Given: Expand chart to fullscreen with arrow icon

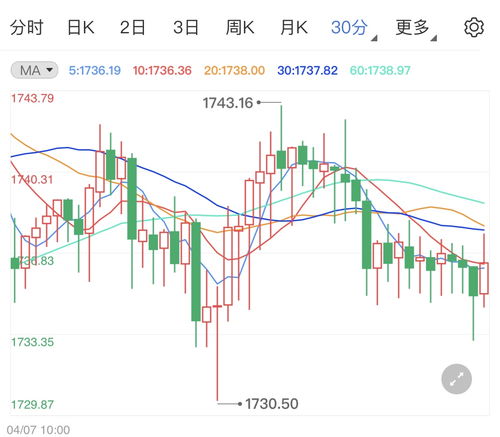Looking at the screenshot, I should [456, 379].
